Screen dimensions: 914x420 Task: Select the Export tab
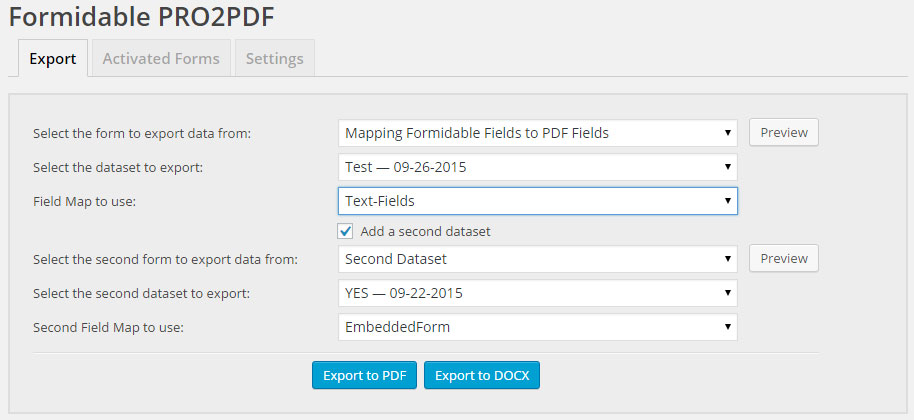point(53,58)
